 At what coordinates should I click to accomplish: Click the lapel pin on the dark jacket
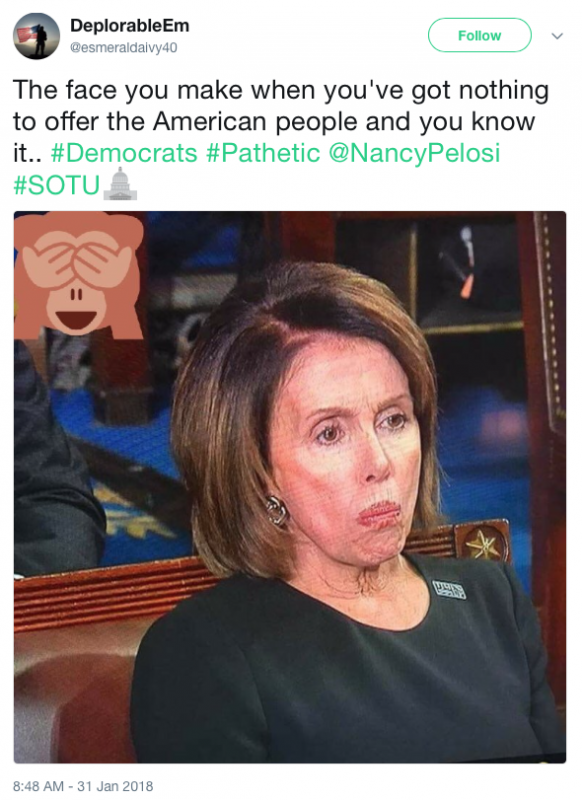449,589
